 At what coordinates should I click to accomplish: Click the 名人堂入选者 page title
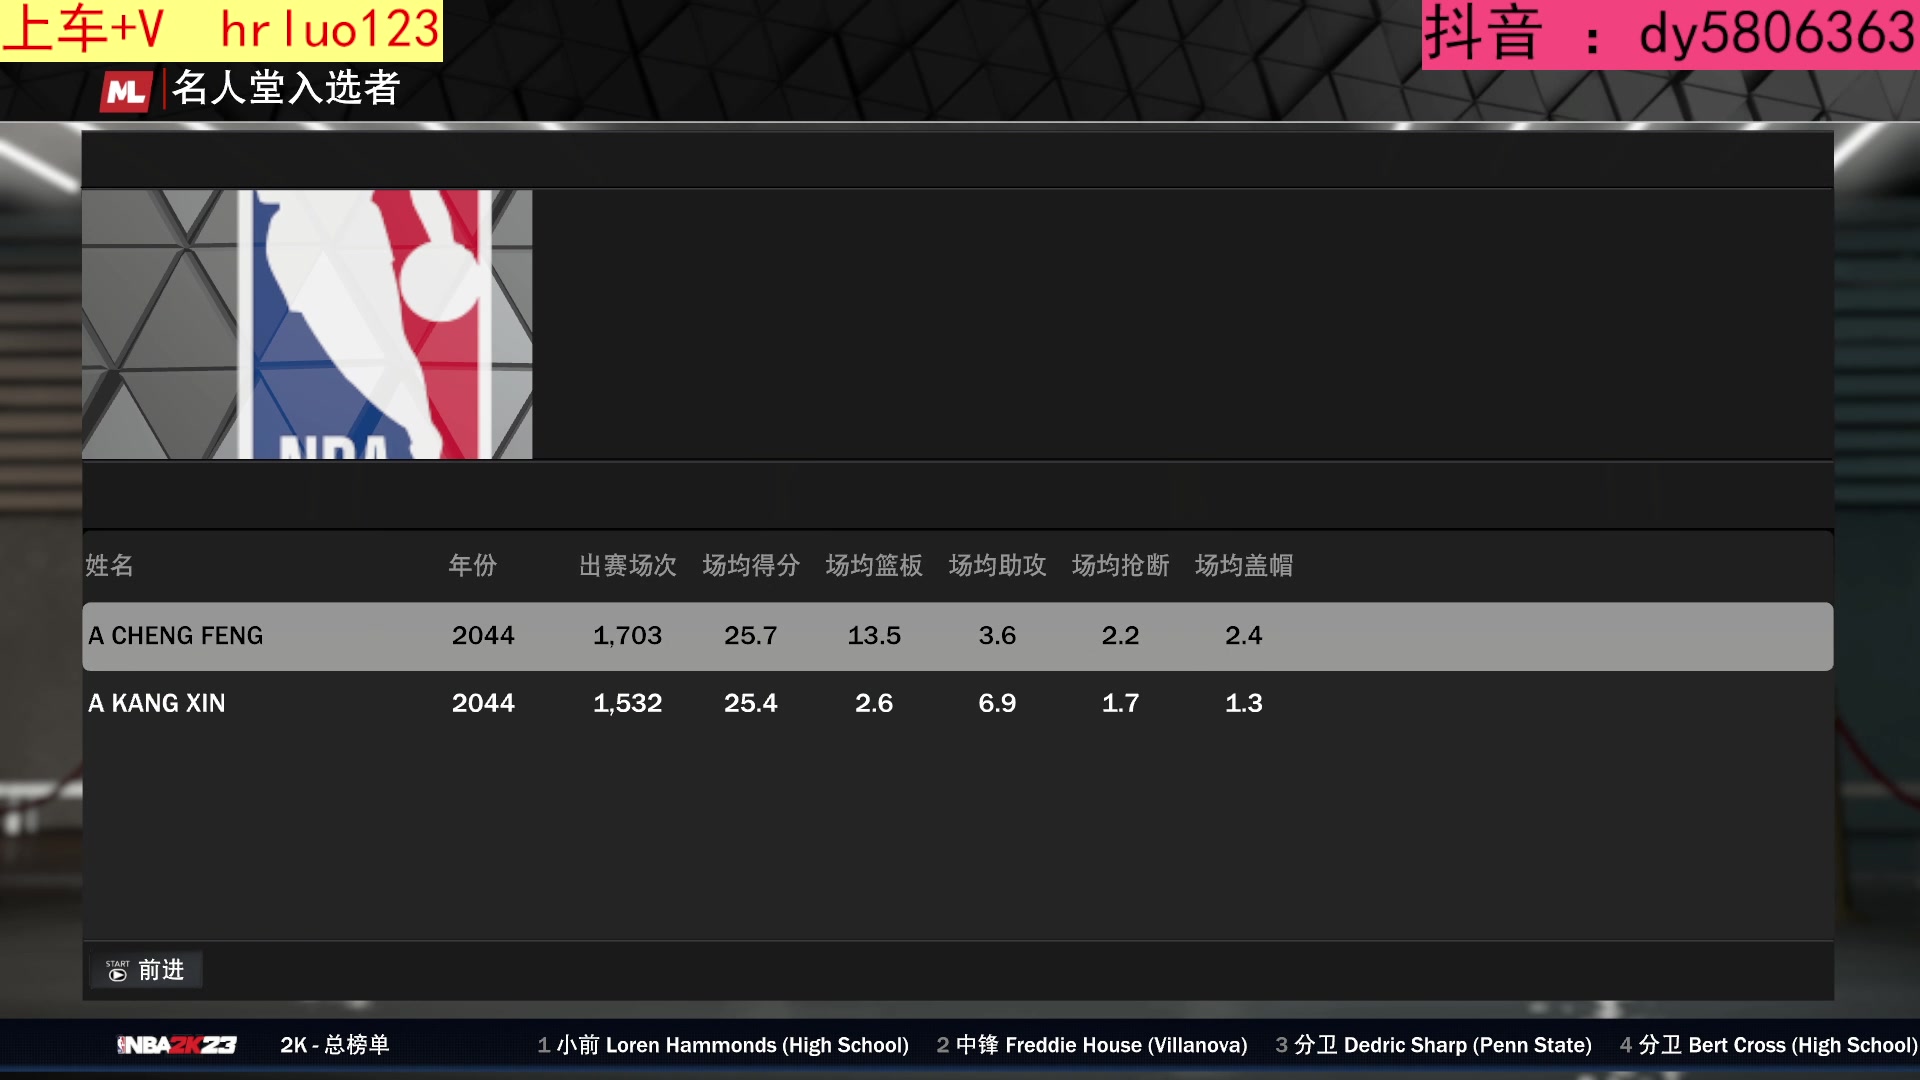pyautogui.click(x=286, y=88)
